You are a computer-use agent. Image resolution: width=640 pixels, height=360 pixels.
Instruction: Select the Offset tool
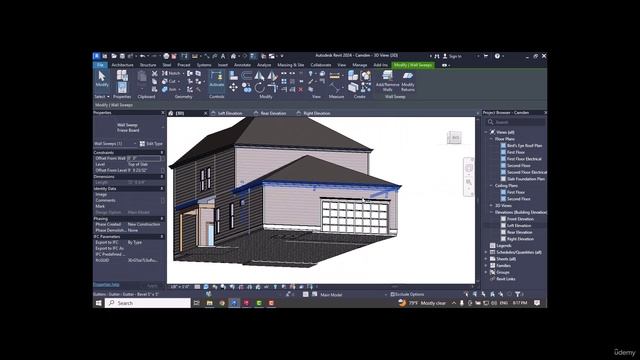(x=247, y=76)
